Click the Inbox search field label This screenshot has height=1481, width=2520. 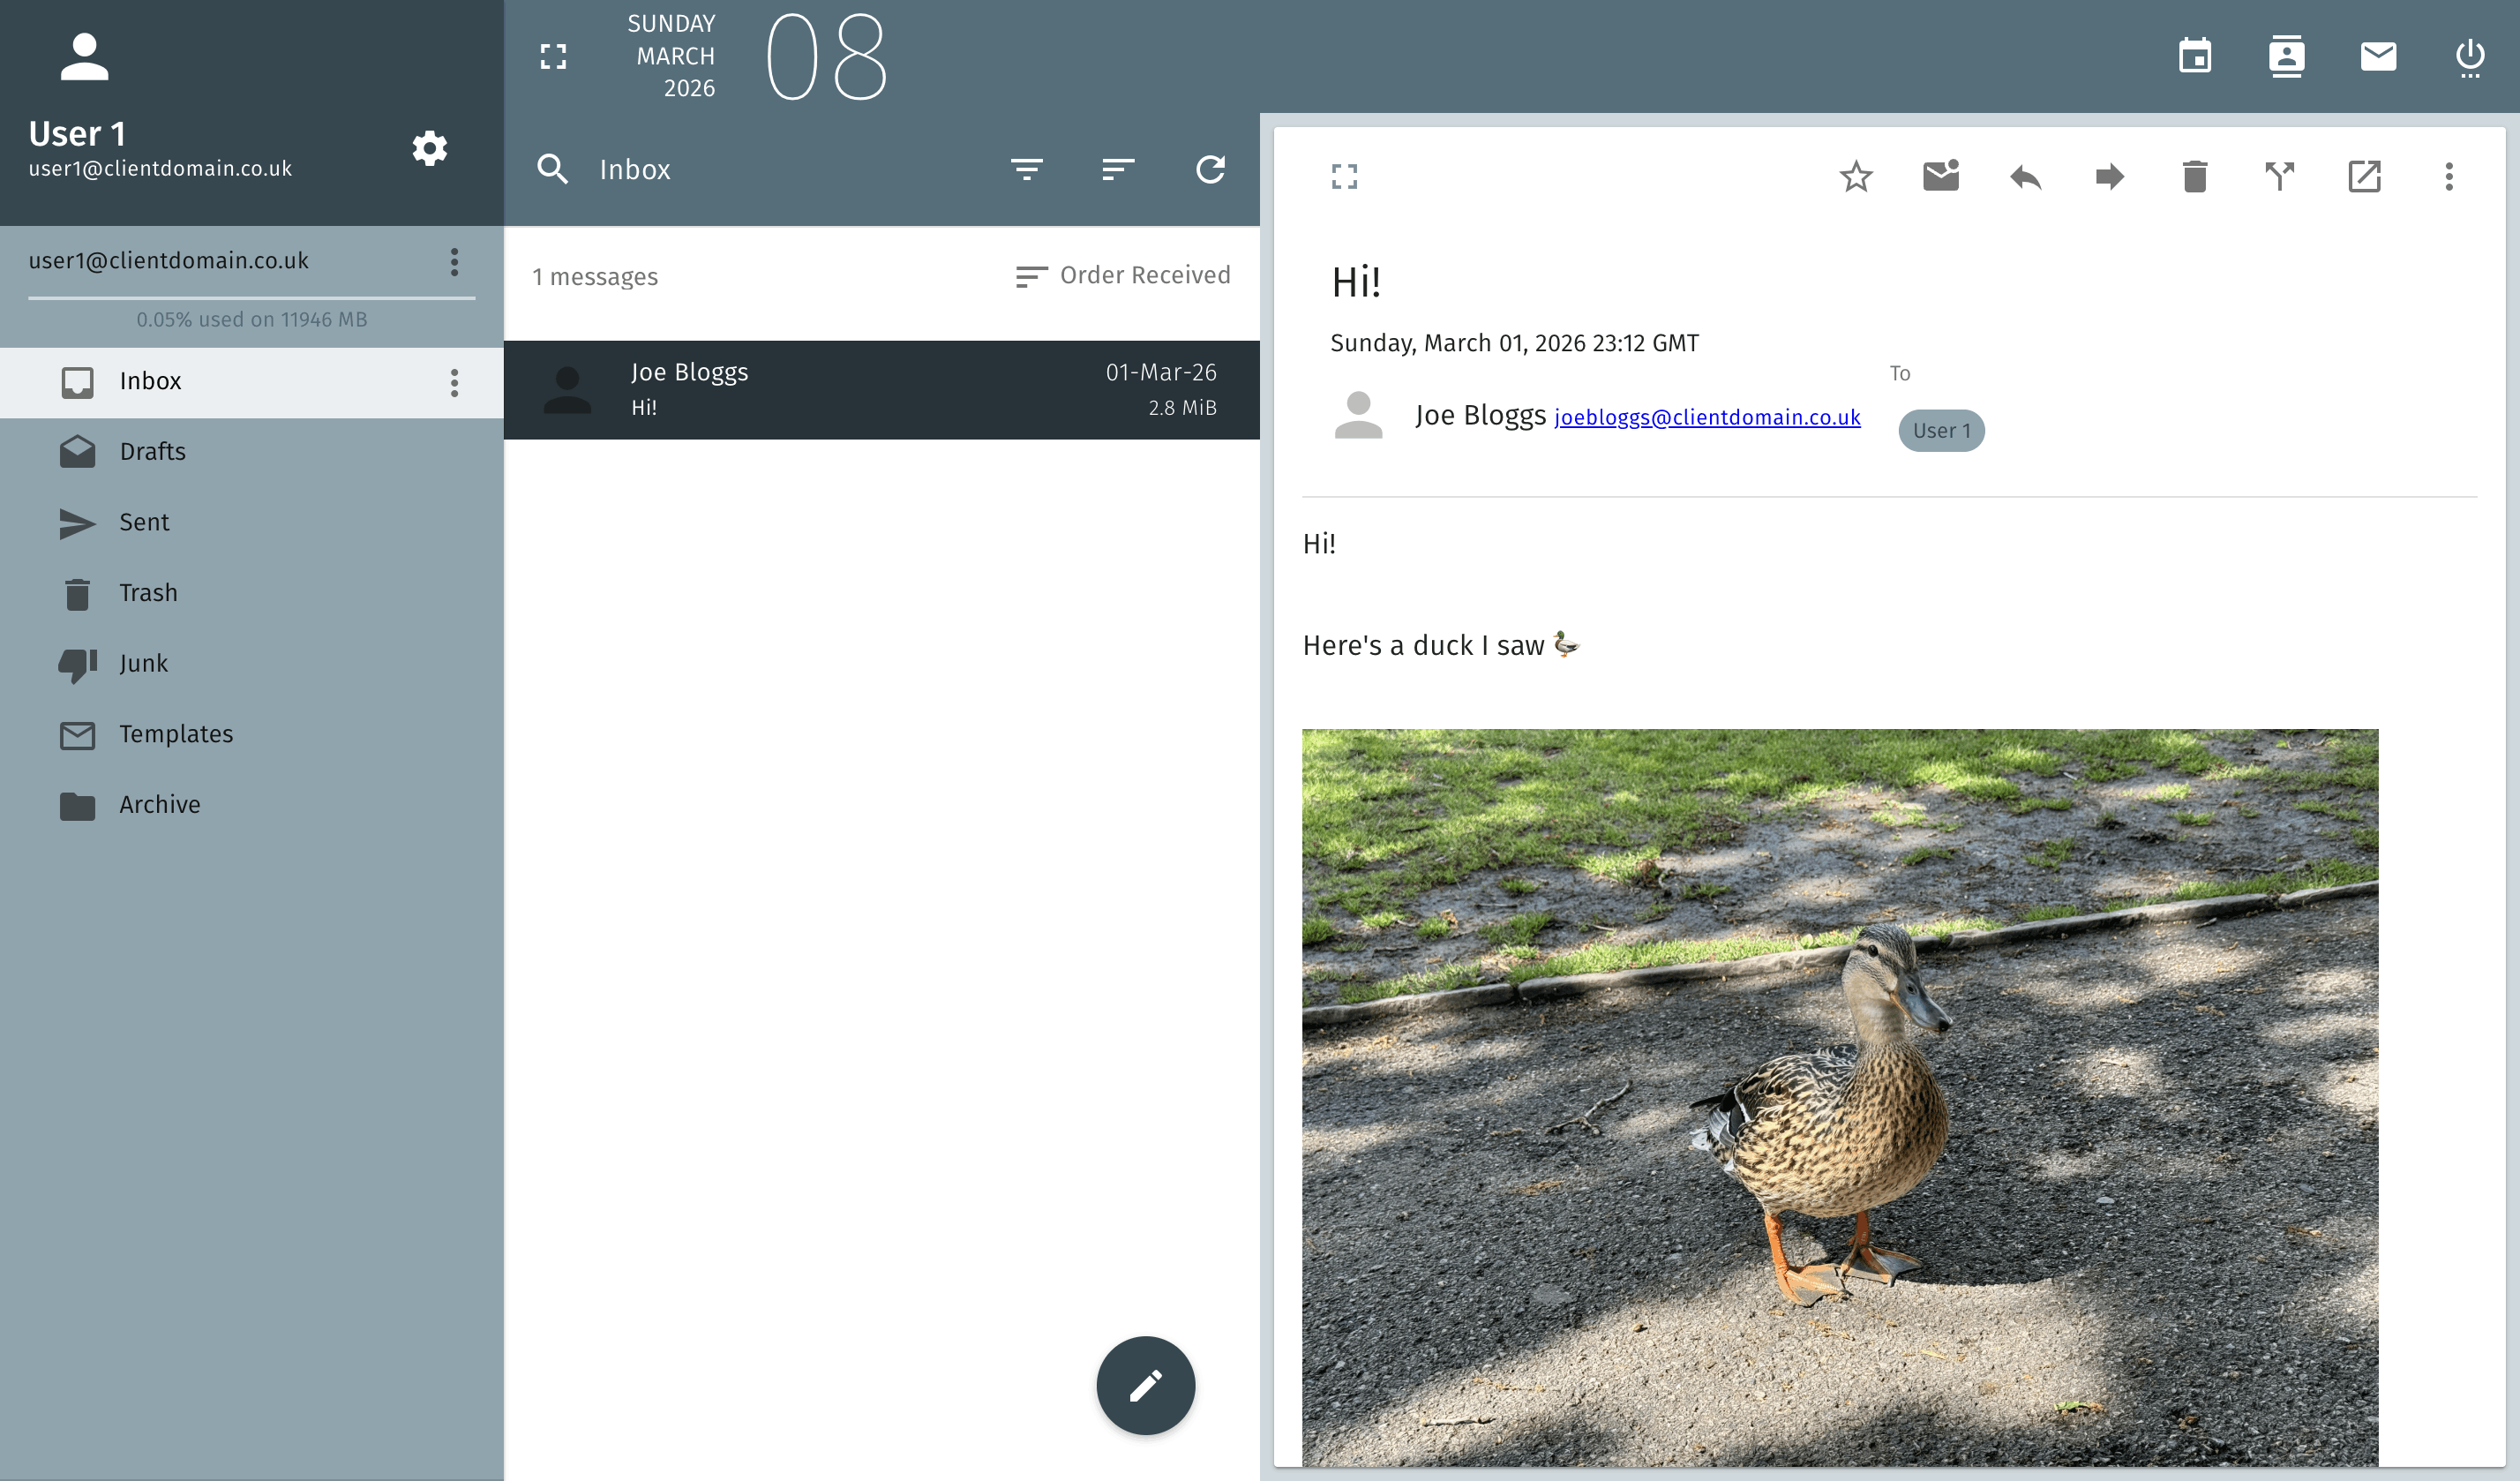pyautogui.click(x=635, y=170)
